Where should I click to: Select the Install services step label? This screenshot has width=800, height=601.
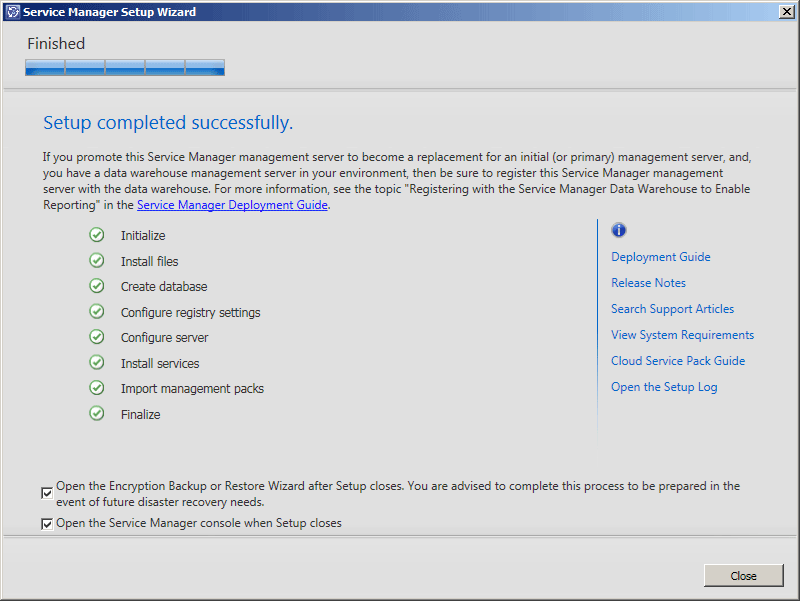(160, 363)
